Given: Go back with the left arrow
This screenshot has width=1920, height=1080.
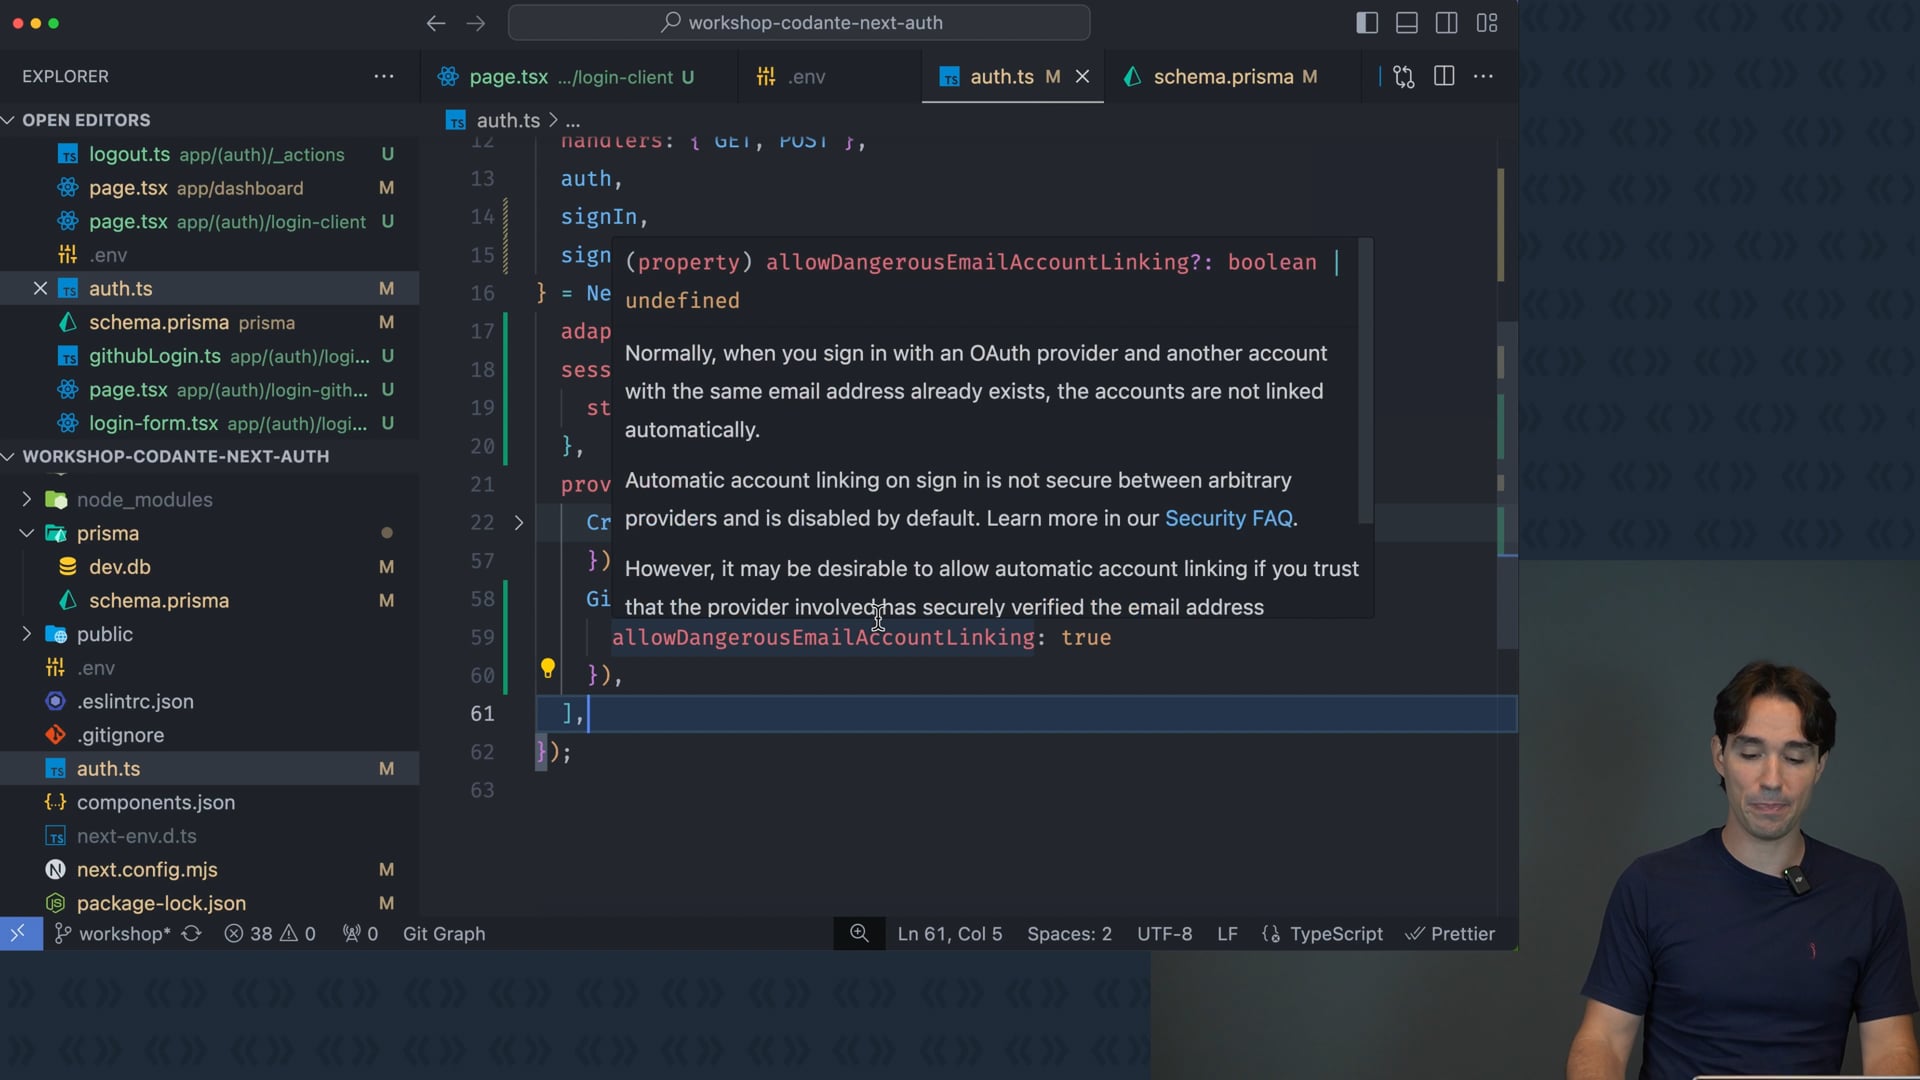Looking at the screenshot, I should click(435, 22).
